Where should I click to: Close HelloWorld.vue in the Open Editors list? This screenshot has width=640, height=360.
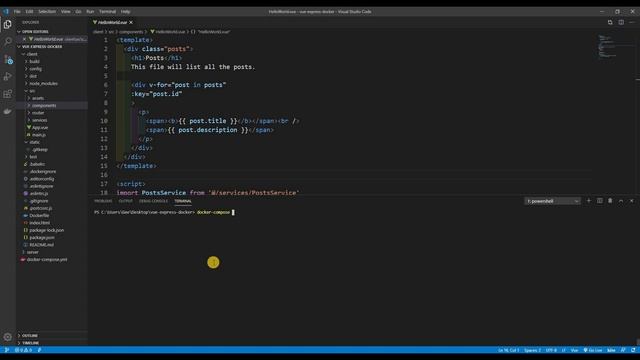24,39
